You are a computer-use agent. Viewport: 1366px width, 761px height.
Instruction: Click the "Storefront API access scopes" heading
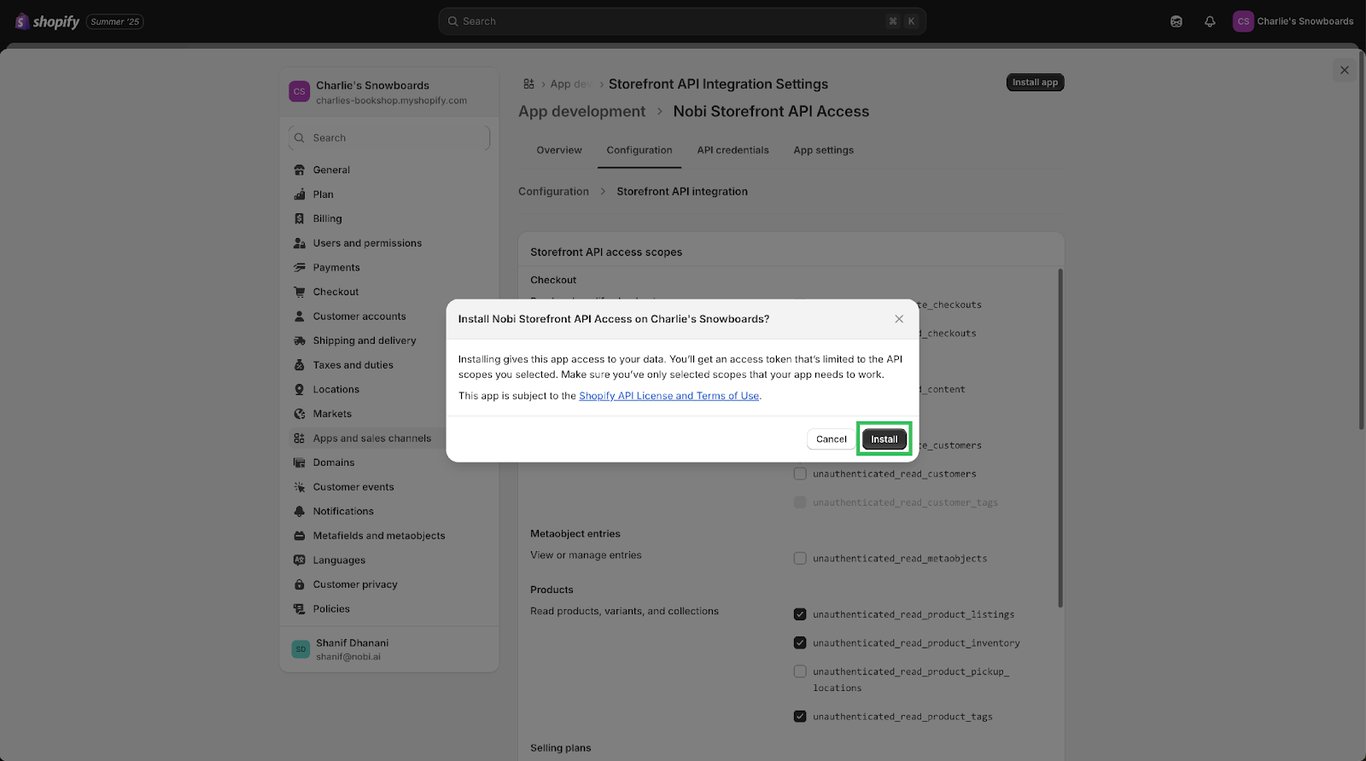click(x=606, y=252)
